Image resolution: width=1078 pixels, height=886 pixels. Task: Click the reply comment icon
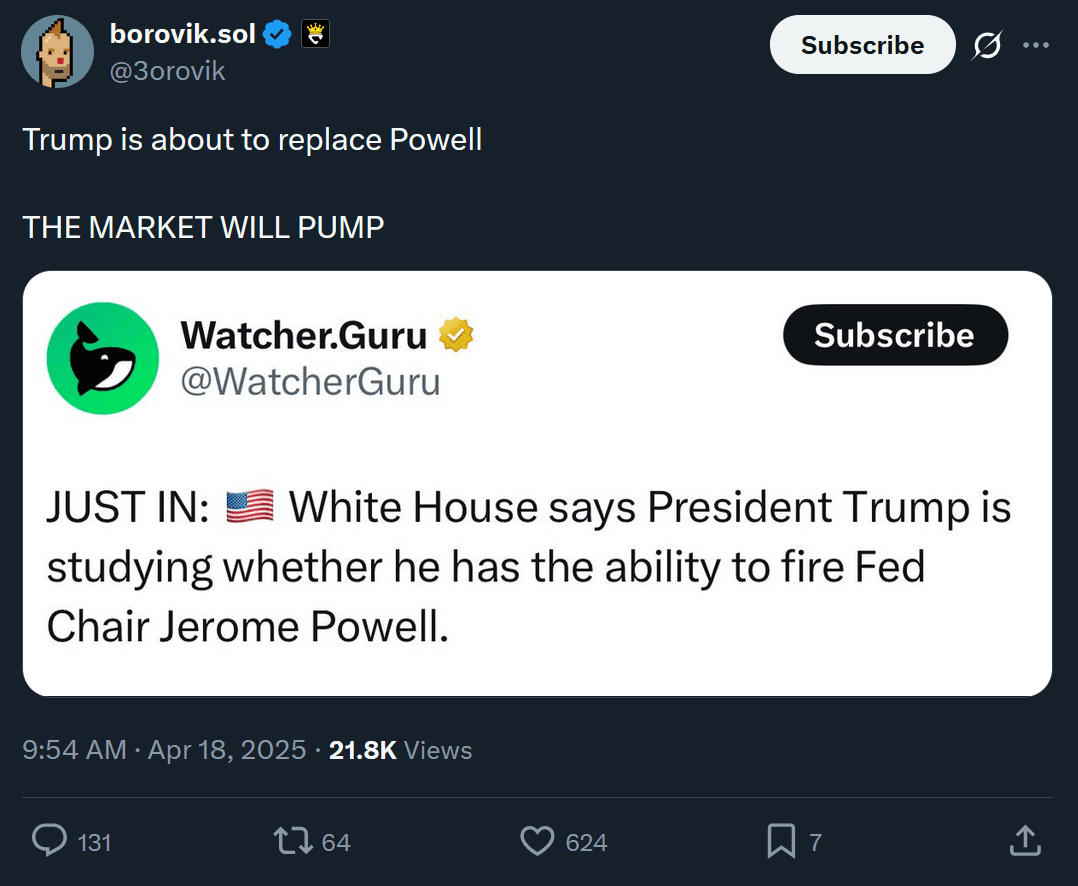click(49, 841)
